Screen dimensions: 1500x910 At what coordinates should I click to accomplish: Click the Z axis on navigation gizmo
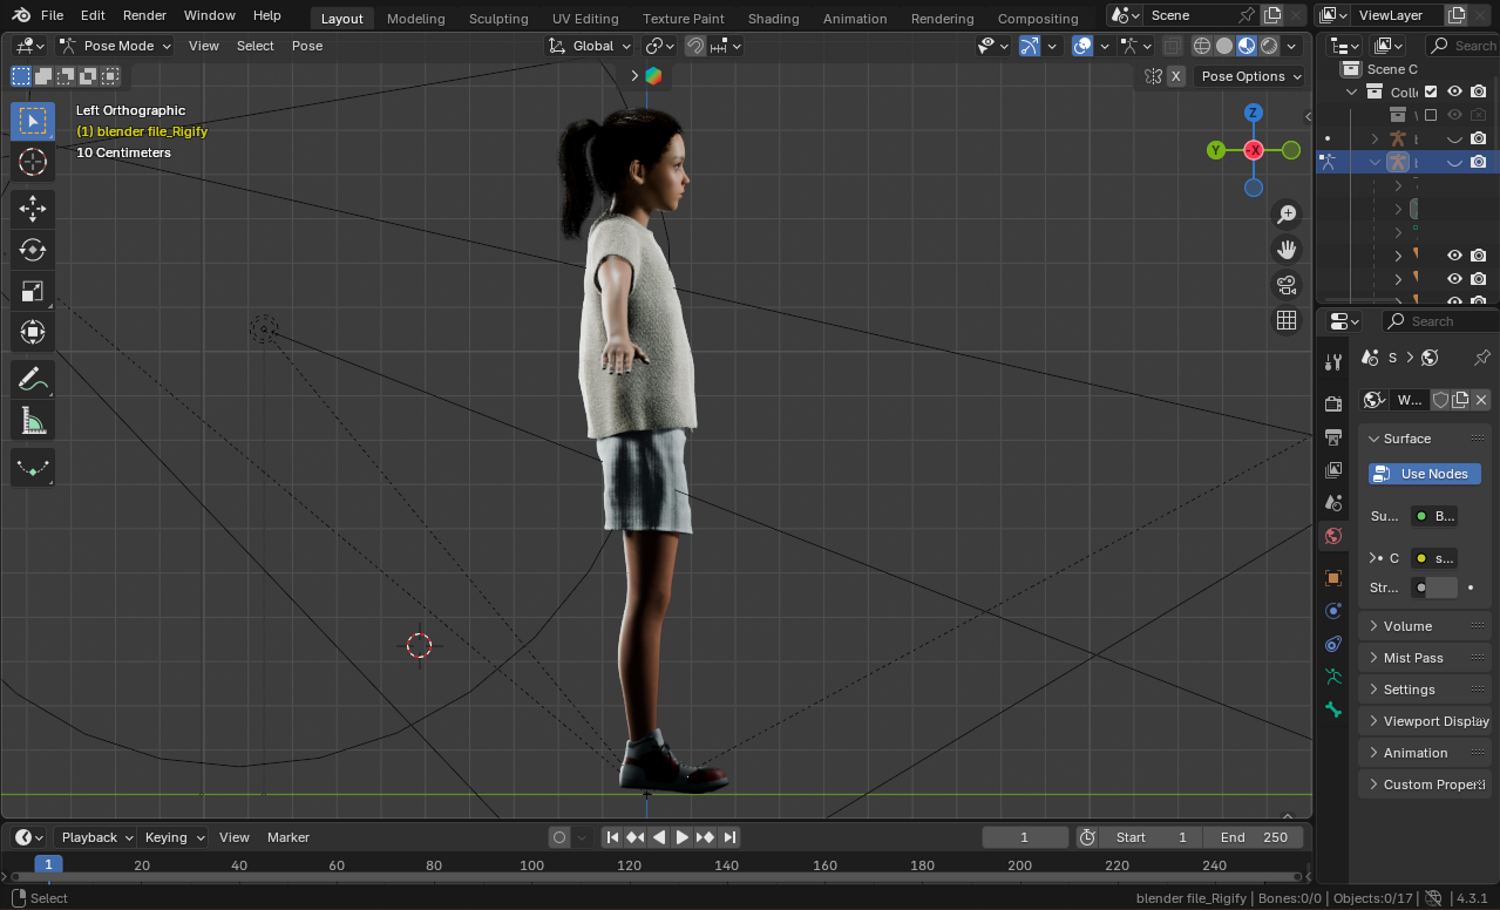click(x=1253, y=113)
